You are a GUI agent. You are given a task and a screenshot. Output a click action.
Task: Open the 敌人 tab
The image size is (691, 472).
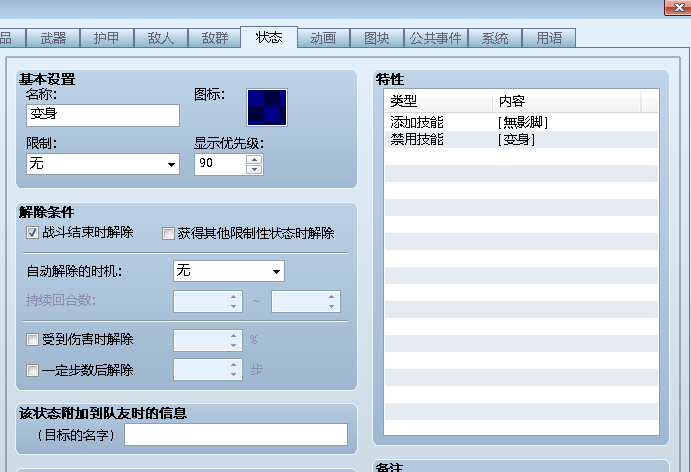coord(161,38)
